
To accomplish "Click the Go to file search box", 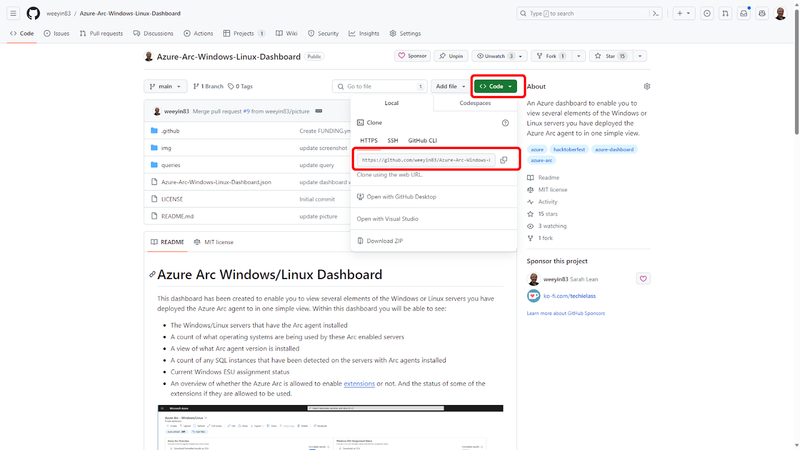I will pyautogui.click(x=380, y=86).
